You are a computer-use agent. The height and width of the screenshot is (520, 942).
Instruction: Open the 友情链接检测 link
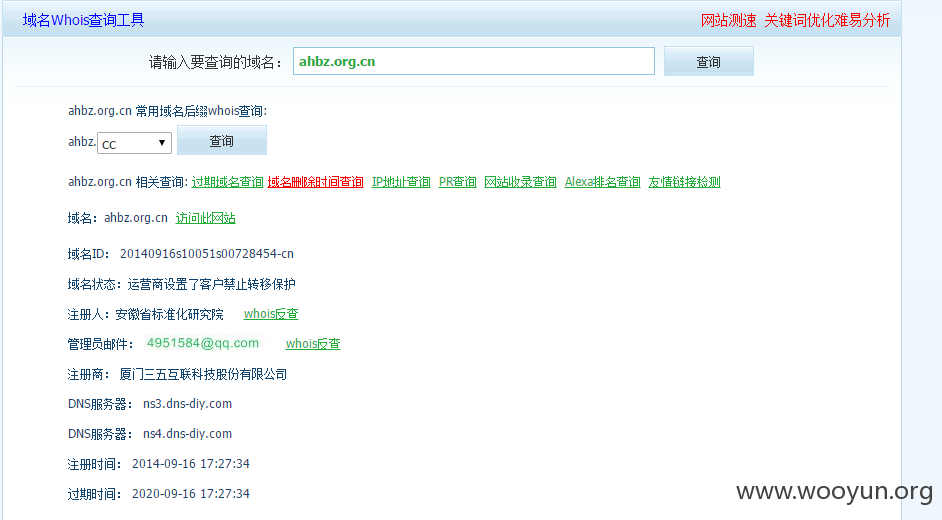684,182
